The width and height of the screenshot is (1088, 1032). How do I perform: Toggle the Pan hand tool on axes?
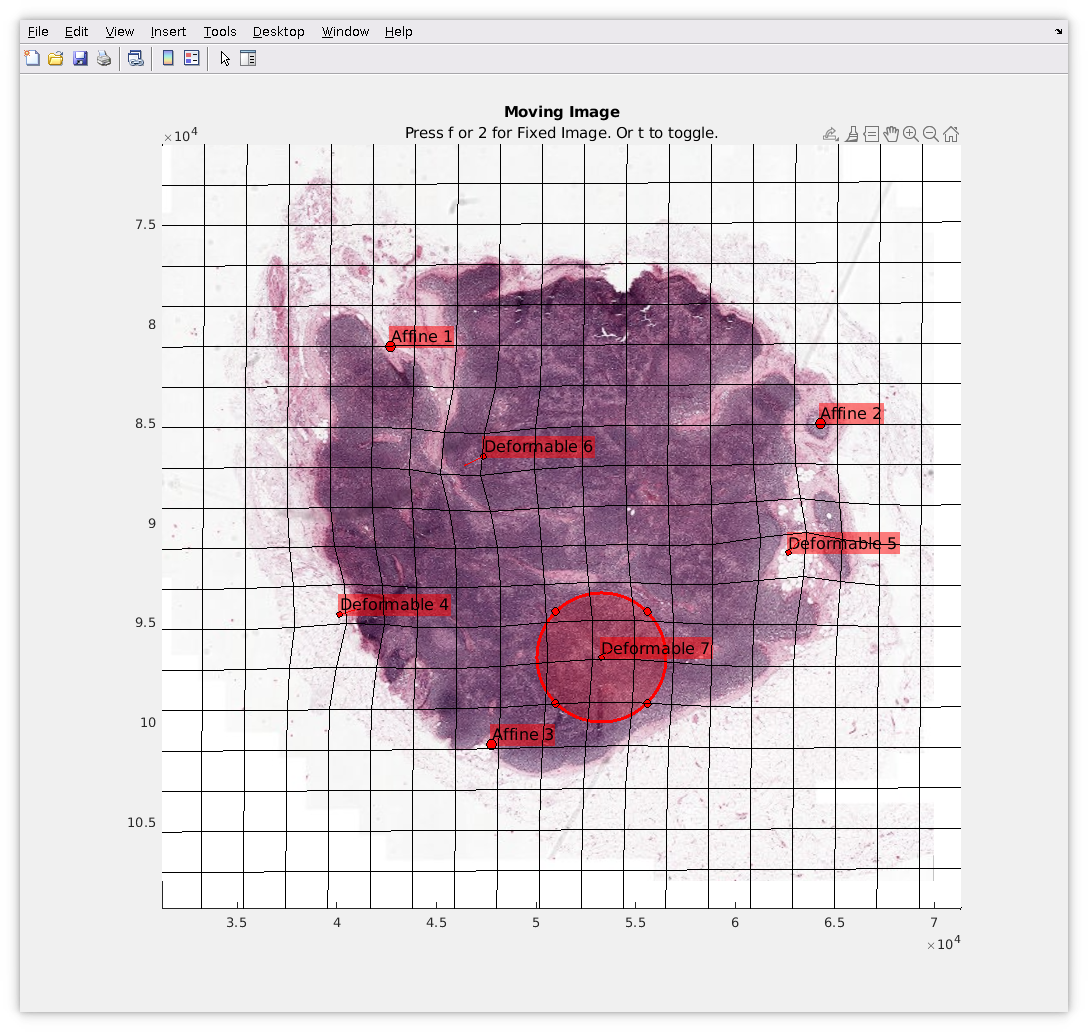click(x=891, y=134)
